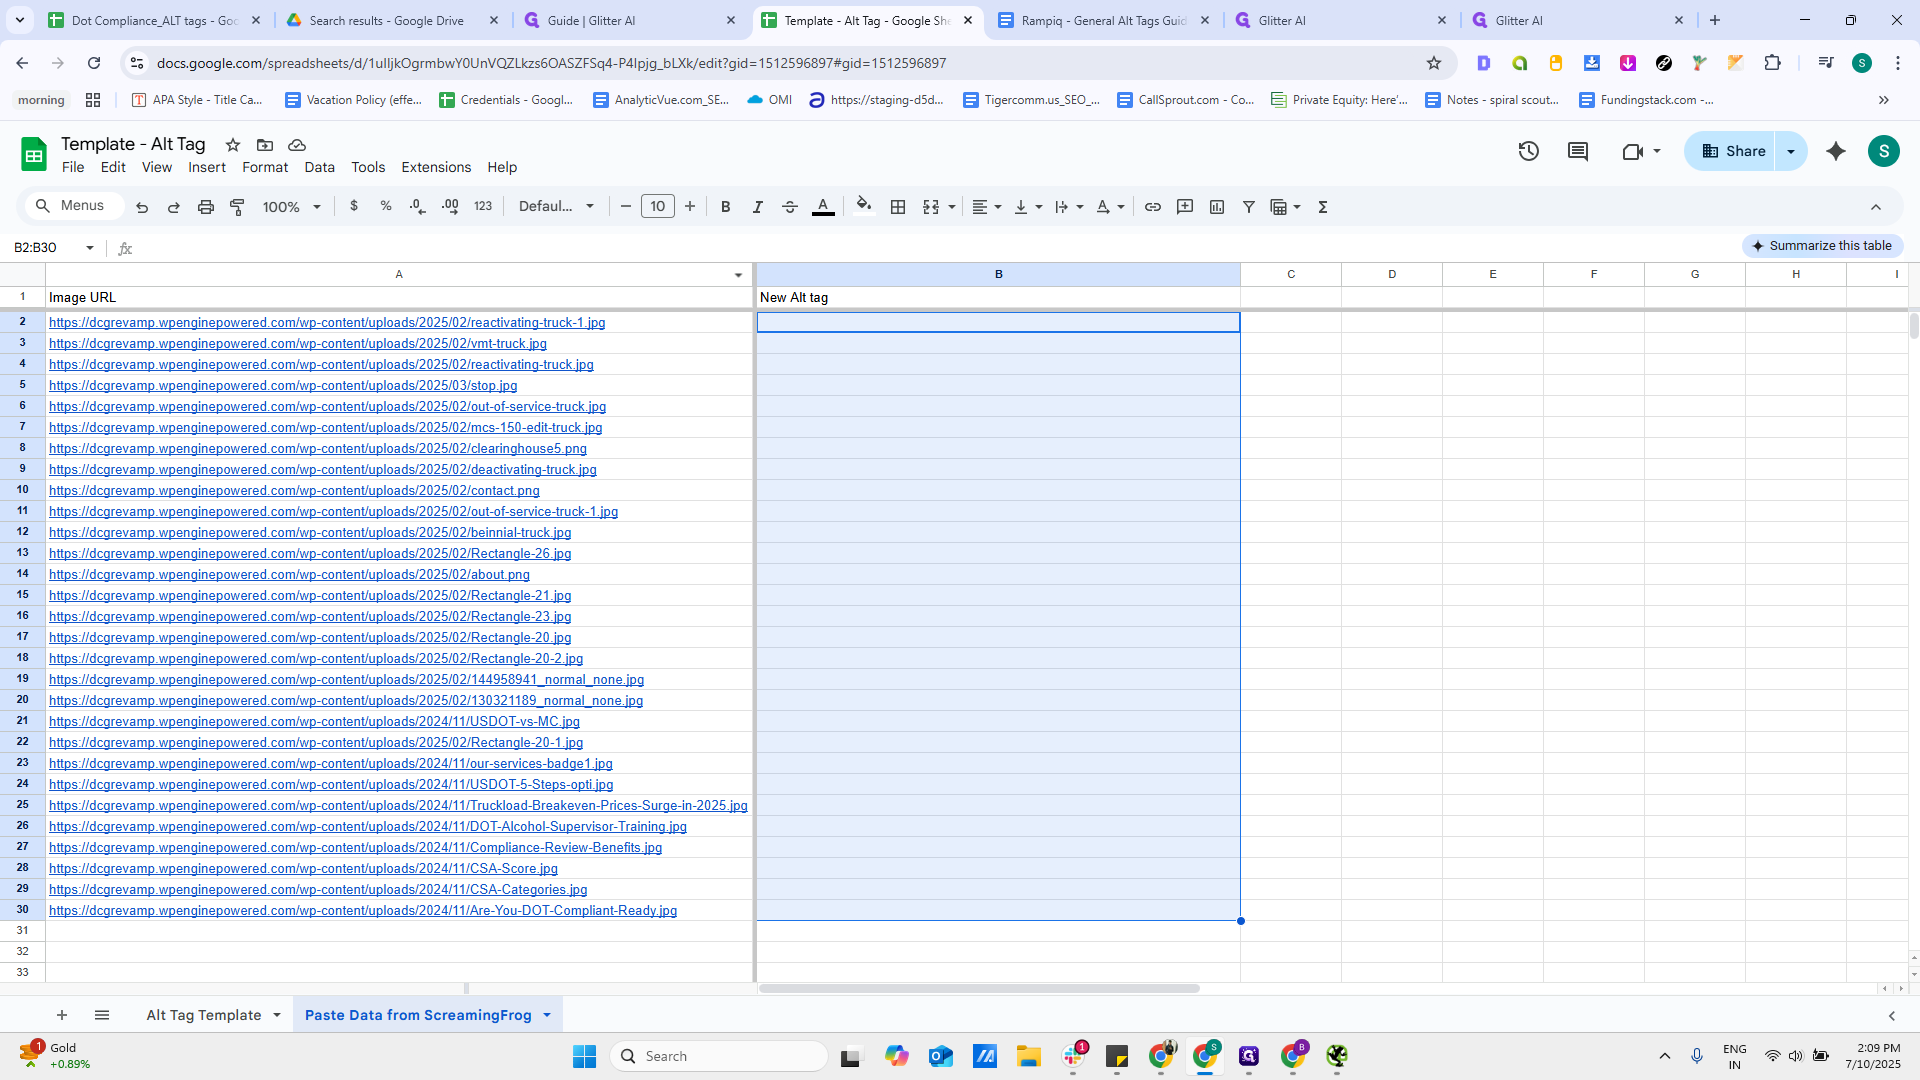This screenshot has width=1920, height=1080.
Task: Switch to the Alt Tag Template sheet tab
Action: (204, 1015)
